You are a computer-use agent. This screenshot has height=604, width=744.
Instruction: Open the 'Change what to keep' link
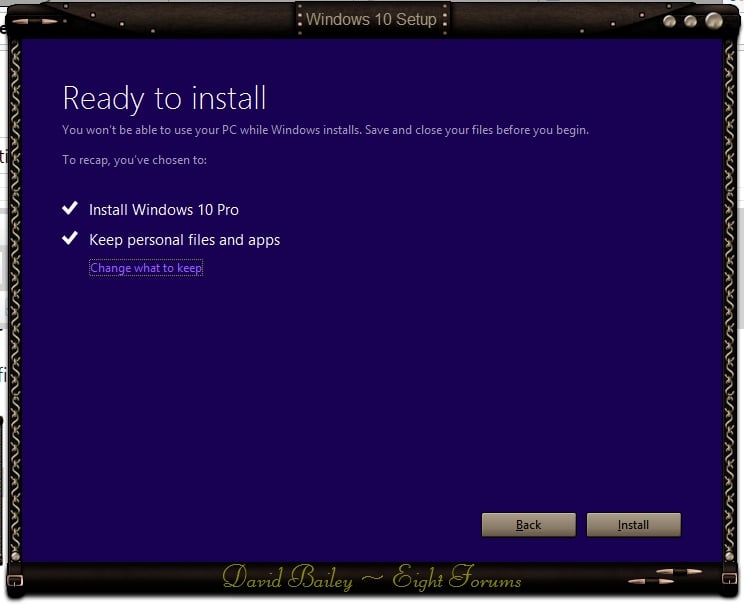[x=146, y=268]
